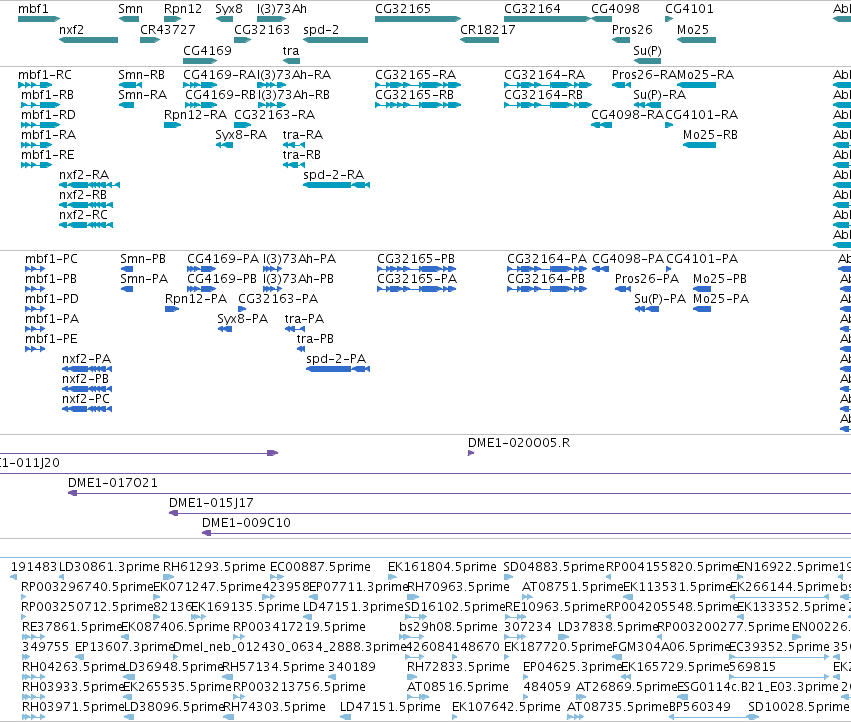Click the Pros26 gene label
851x722 pixels.
click(x=632, y=29)
